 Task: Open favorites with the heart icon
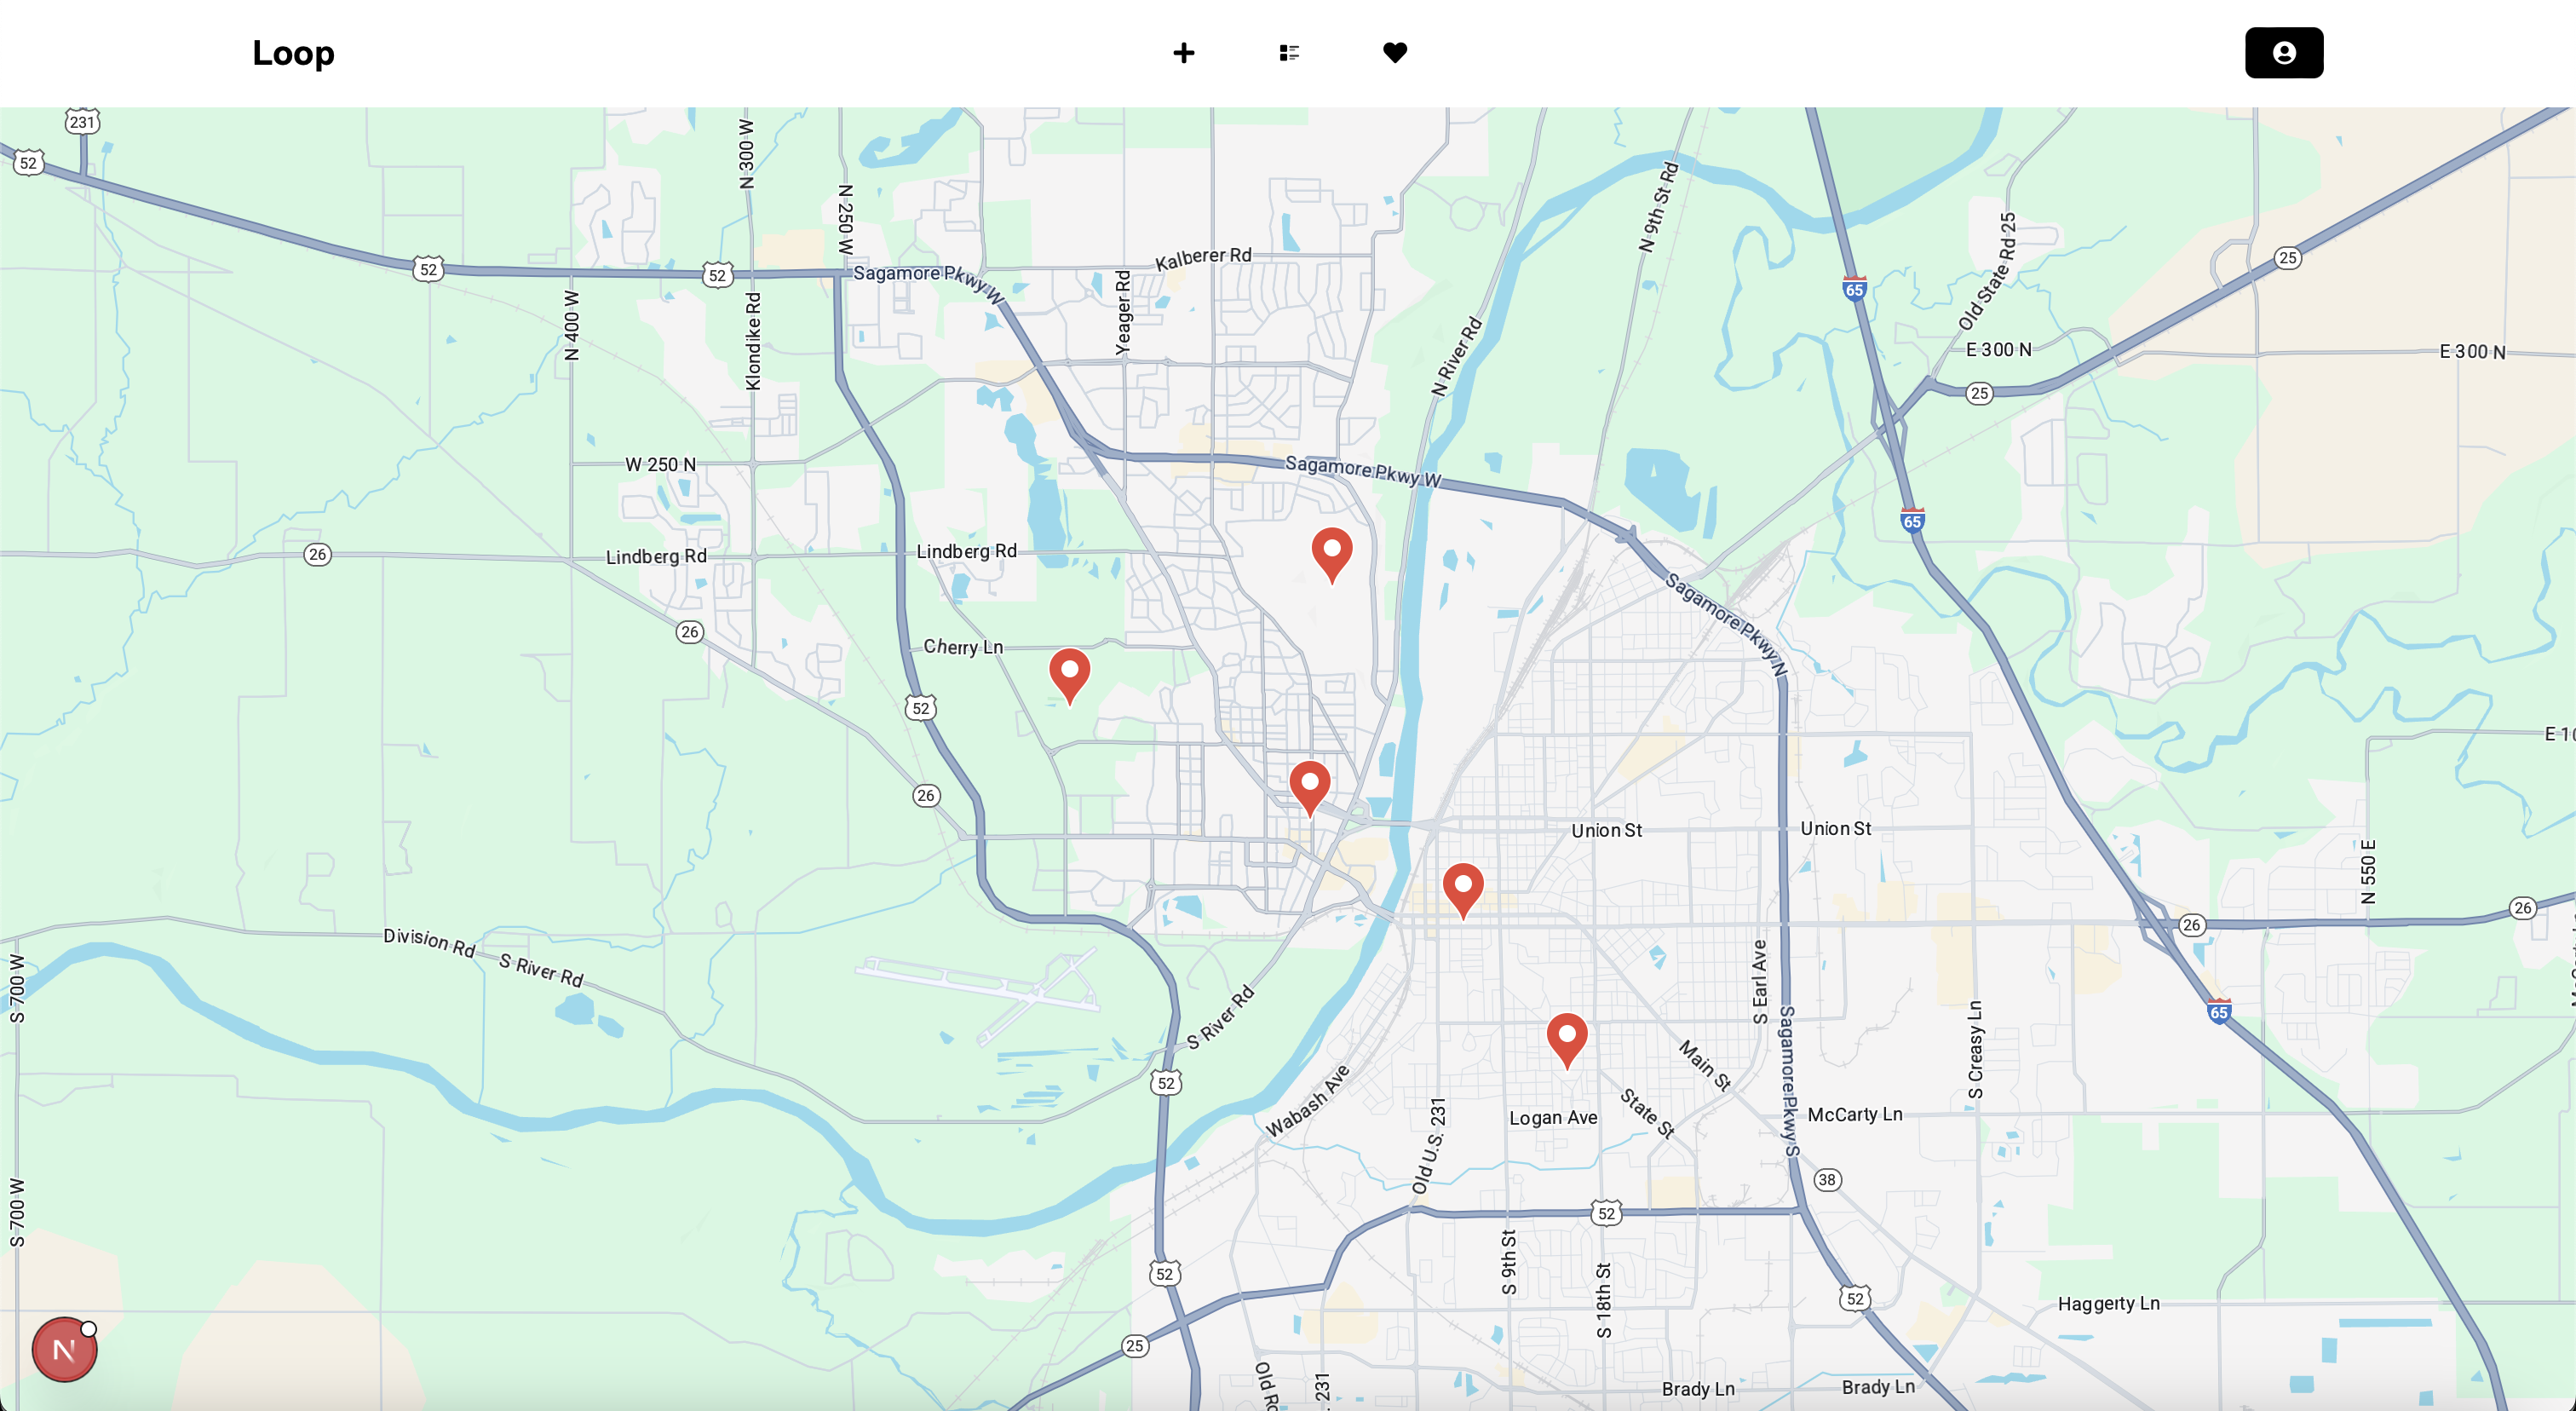coord(1395,52)
